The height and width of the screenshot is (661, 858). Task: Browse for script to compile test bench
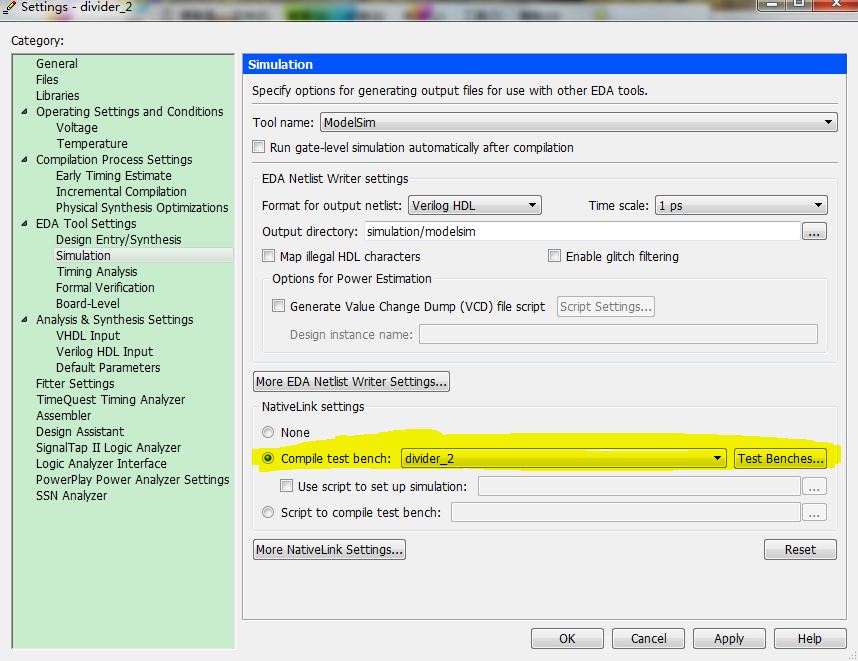point(814,513)
